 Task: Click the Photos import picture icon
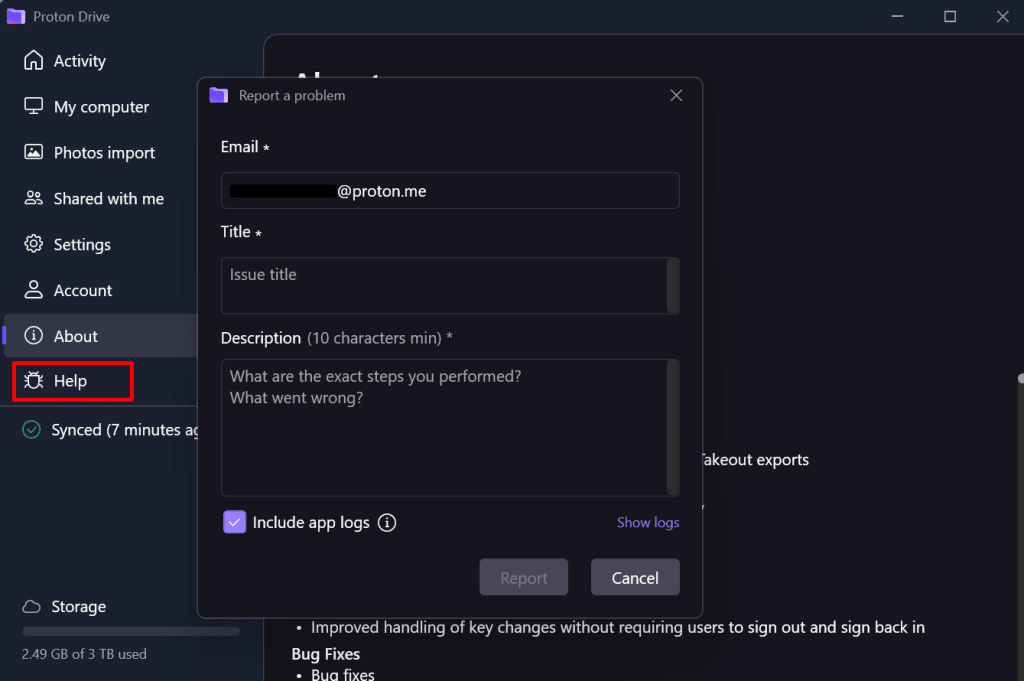tap(33, 152)
